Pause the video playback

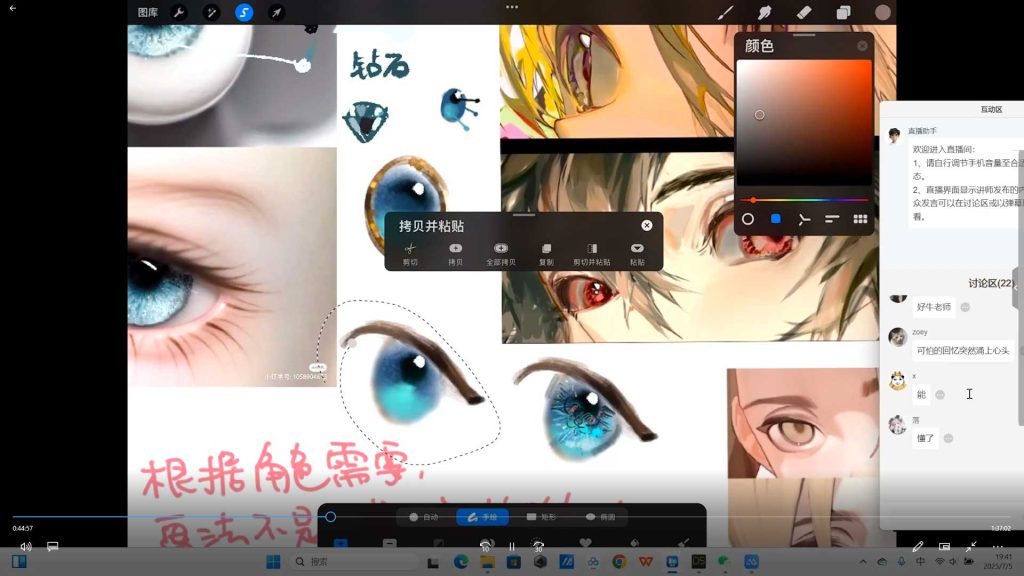[x=512, y=546]
